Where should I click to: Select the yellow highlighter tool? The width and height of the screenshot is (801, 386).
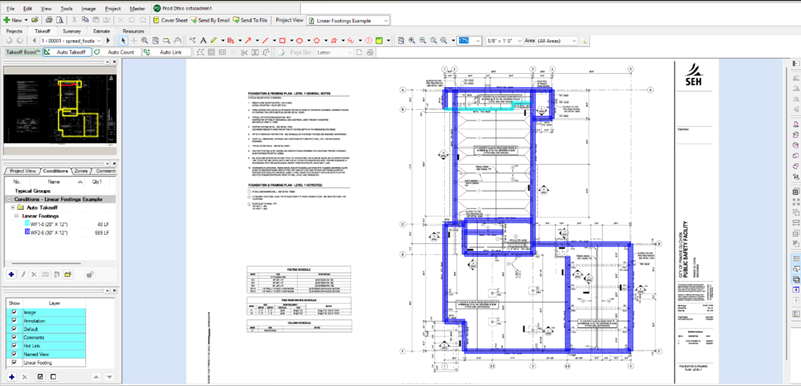pos(214,40)
